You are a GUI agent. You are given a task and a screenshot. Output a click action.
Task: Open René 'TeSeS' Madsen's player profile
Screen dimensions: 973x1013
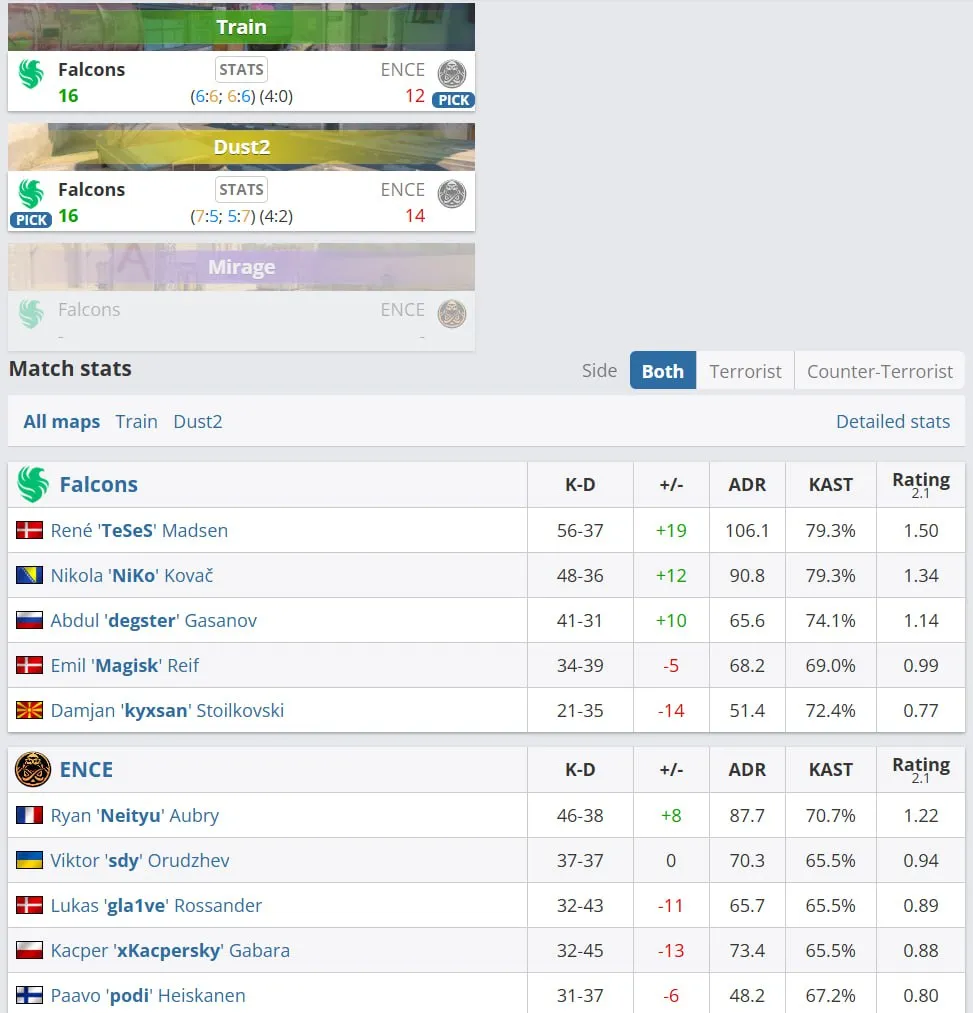click(x=140, y=530)
